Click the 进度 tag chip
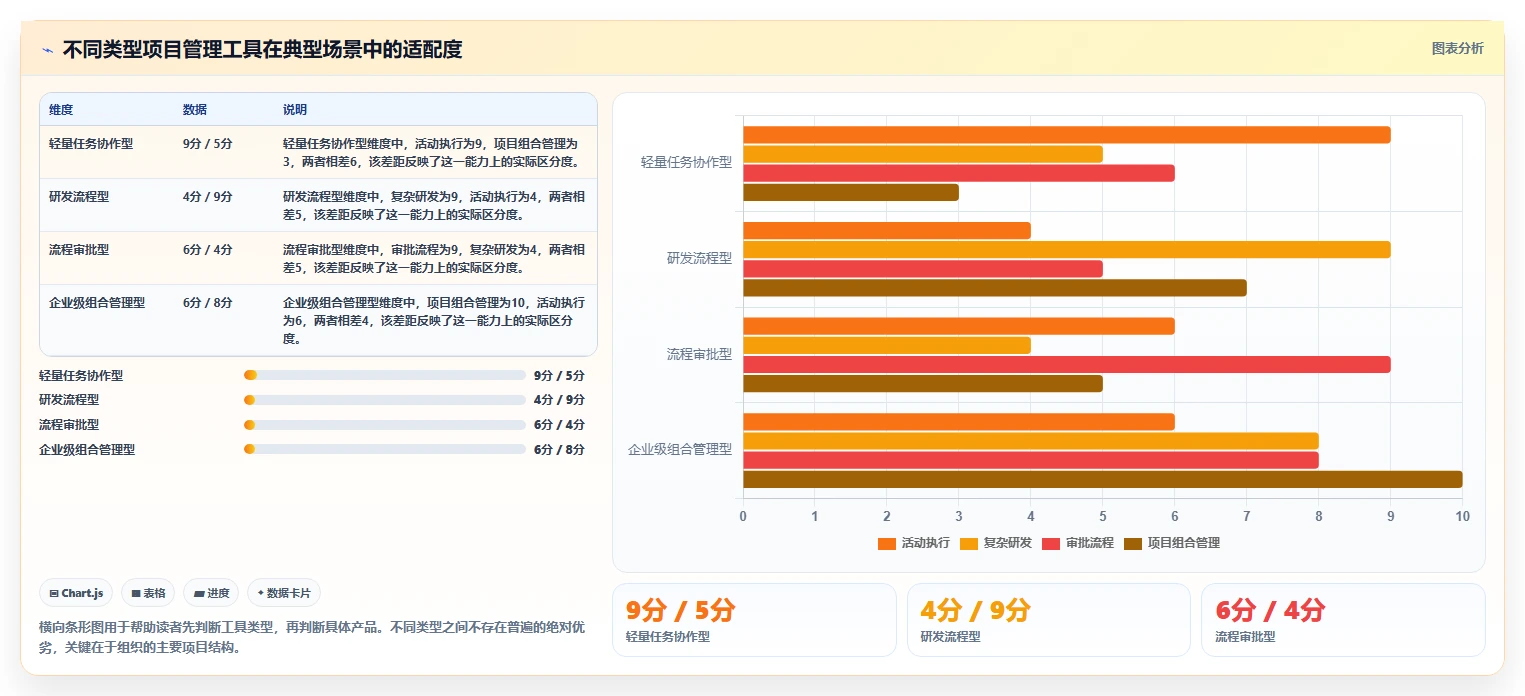 pos(211,593)
